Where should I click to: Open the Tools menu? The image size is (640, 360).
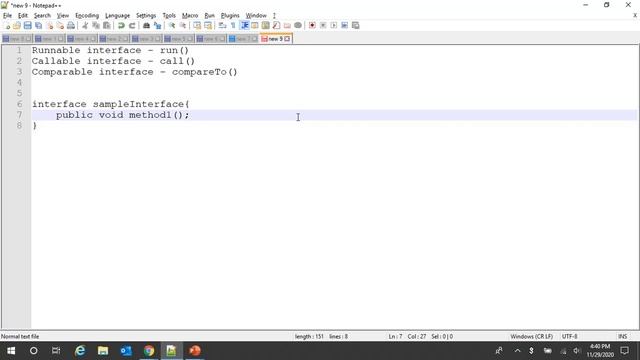[169, 16]
